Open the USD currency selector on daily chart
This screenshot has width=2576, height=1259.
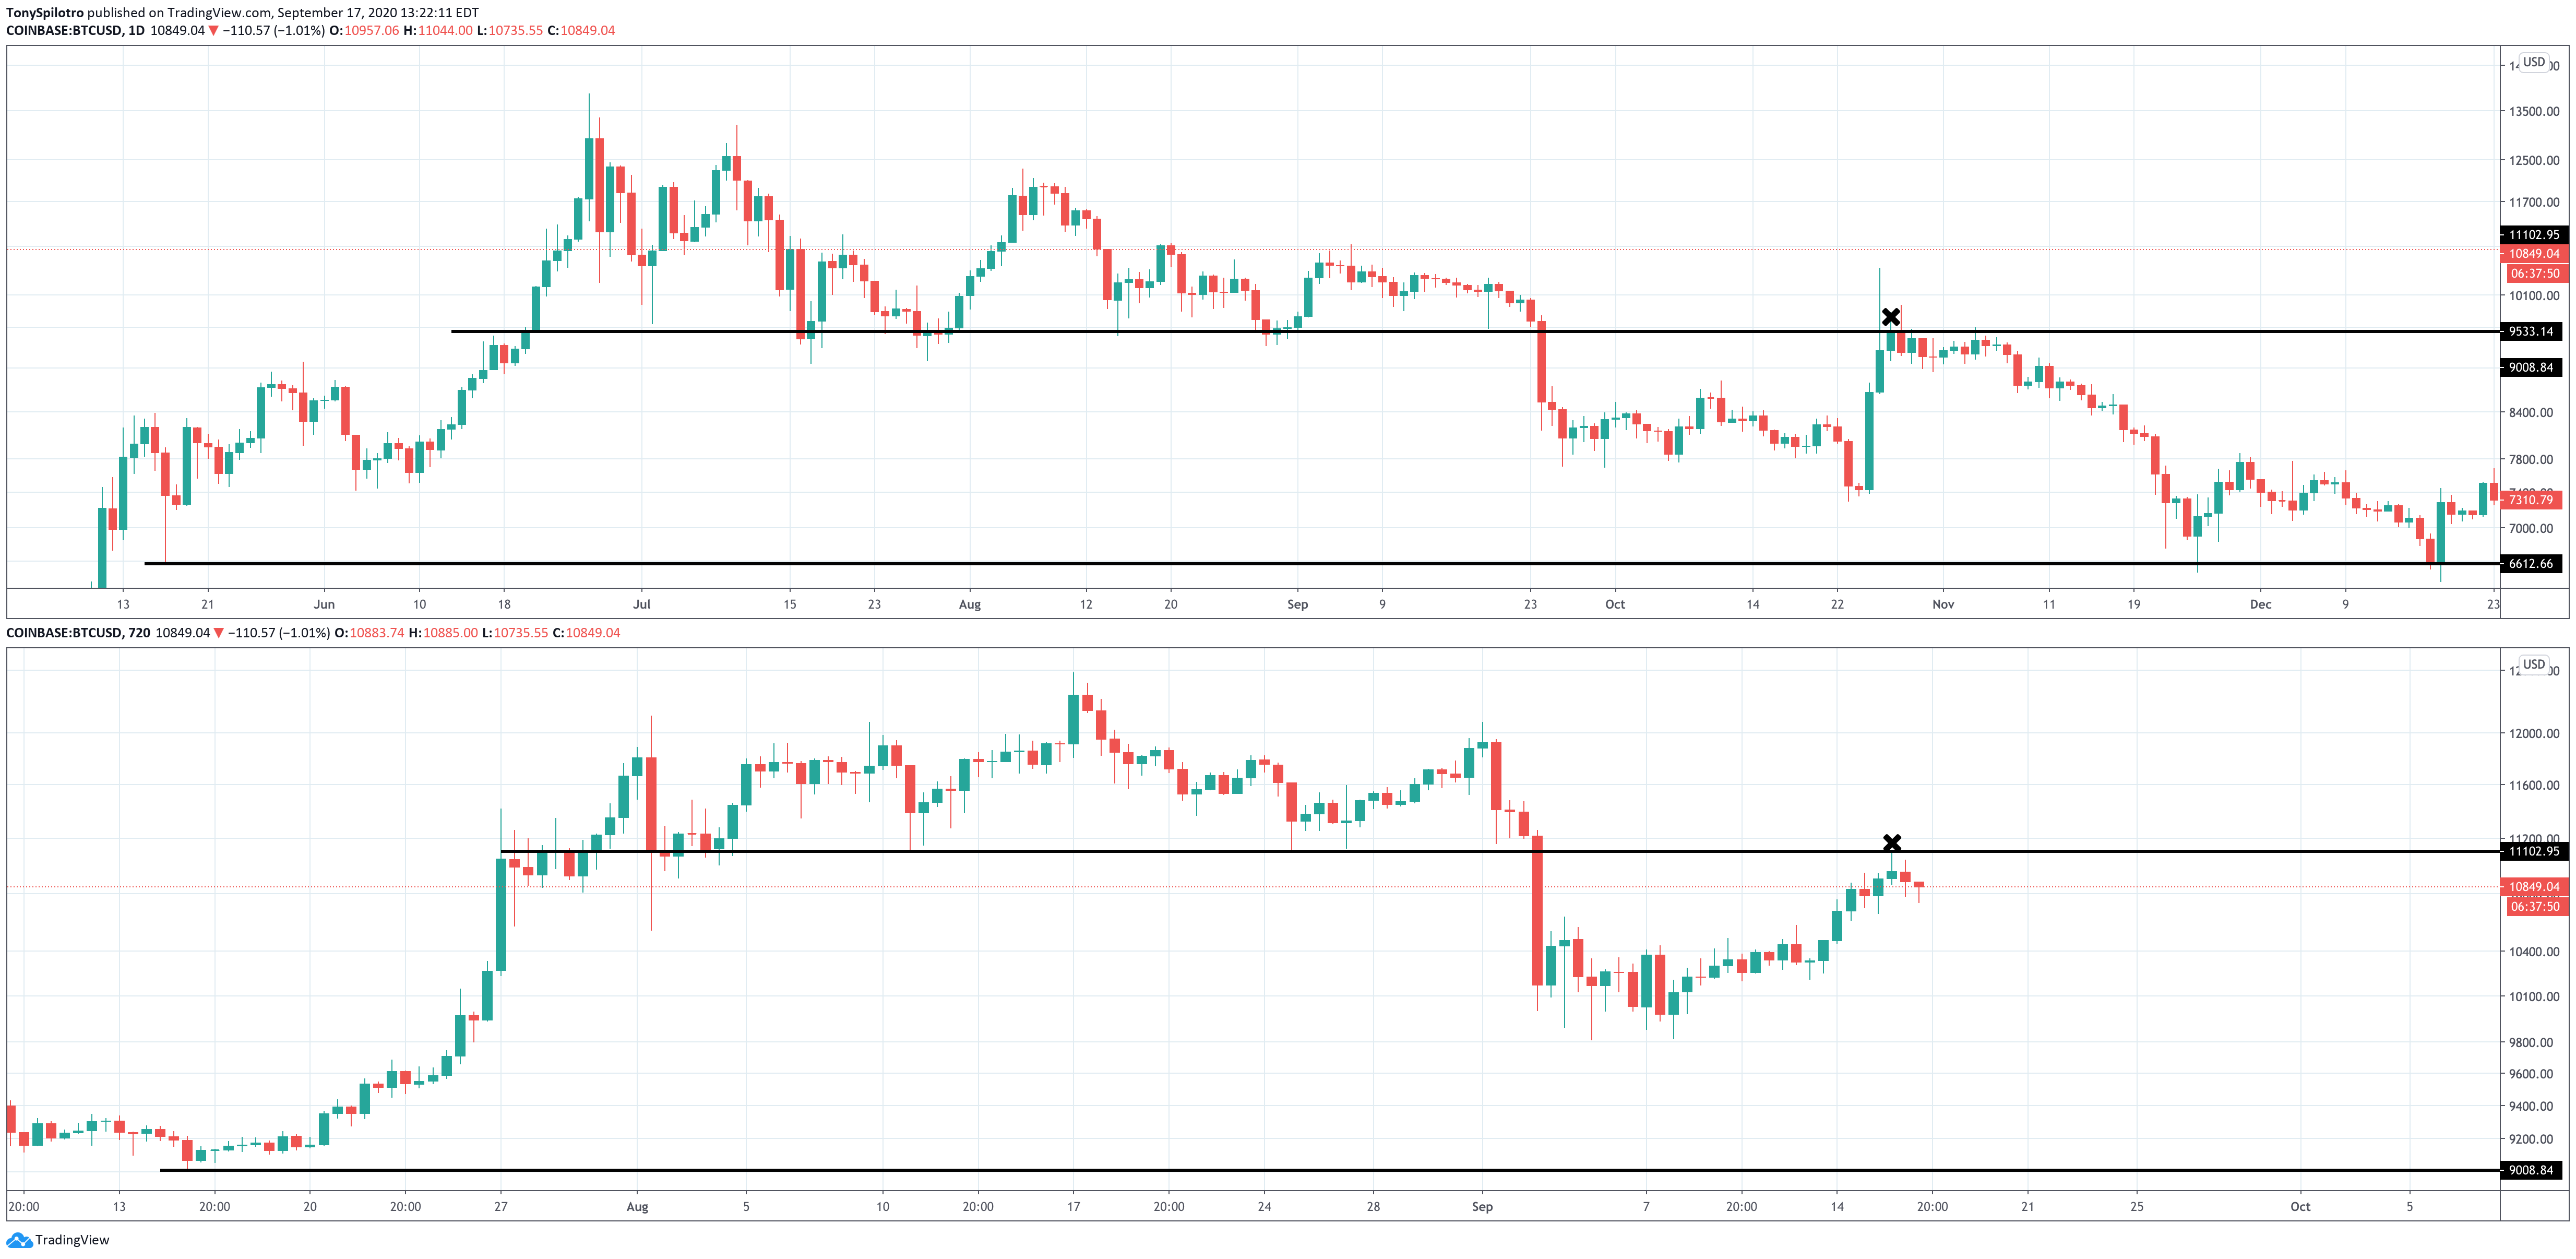pos(2533,62)
